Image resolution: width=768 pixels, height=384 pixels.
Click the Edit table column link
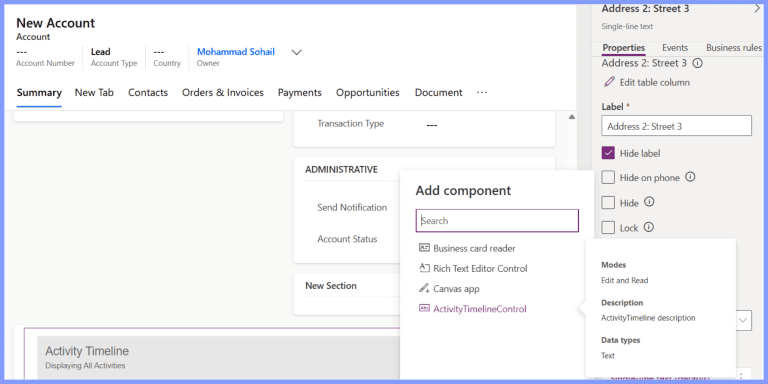tap(654, 82)
